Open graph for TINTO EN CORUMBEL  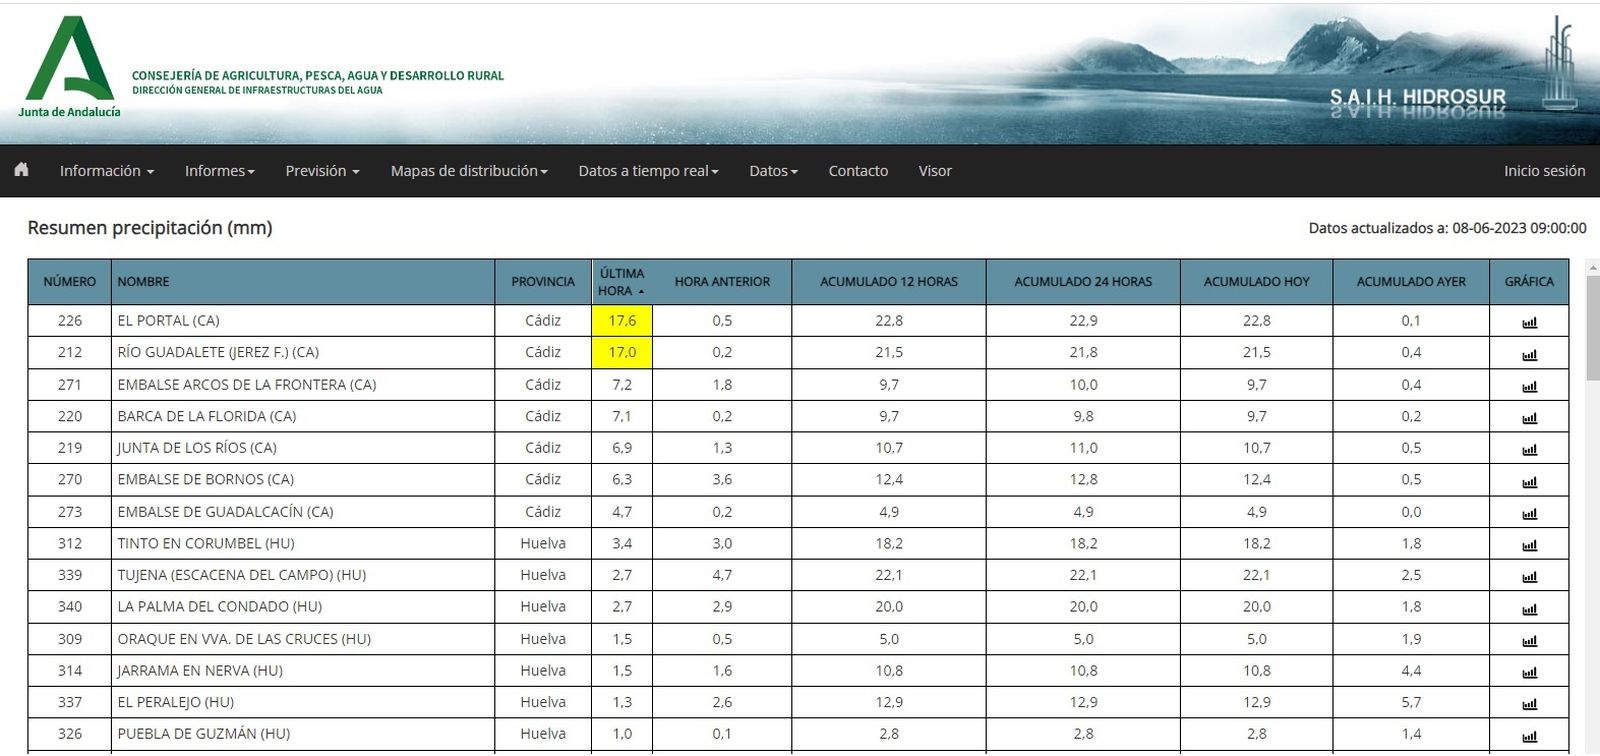point(1529,545)
